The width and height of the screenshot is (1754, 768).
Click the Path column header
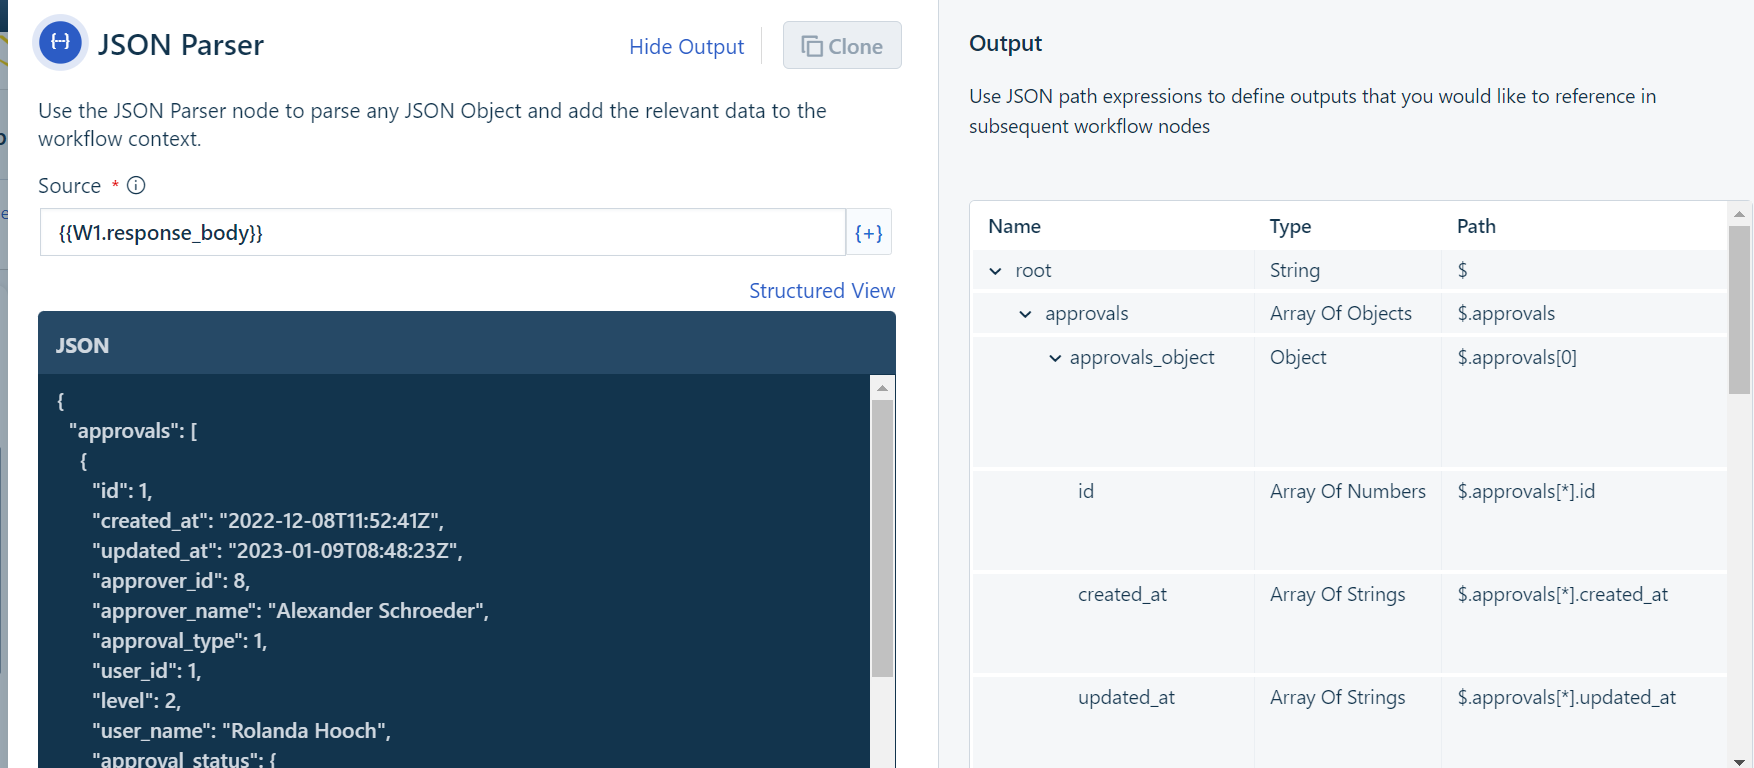tap(1476, 226)
